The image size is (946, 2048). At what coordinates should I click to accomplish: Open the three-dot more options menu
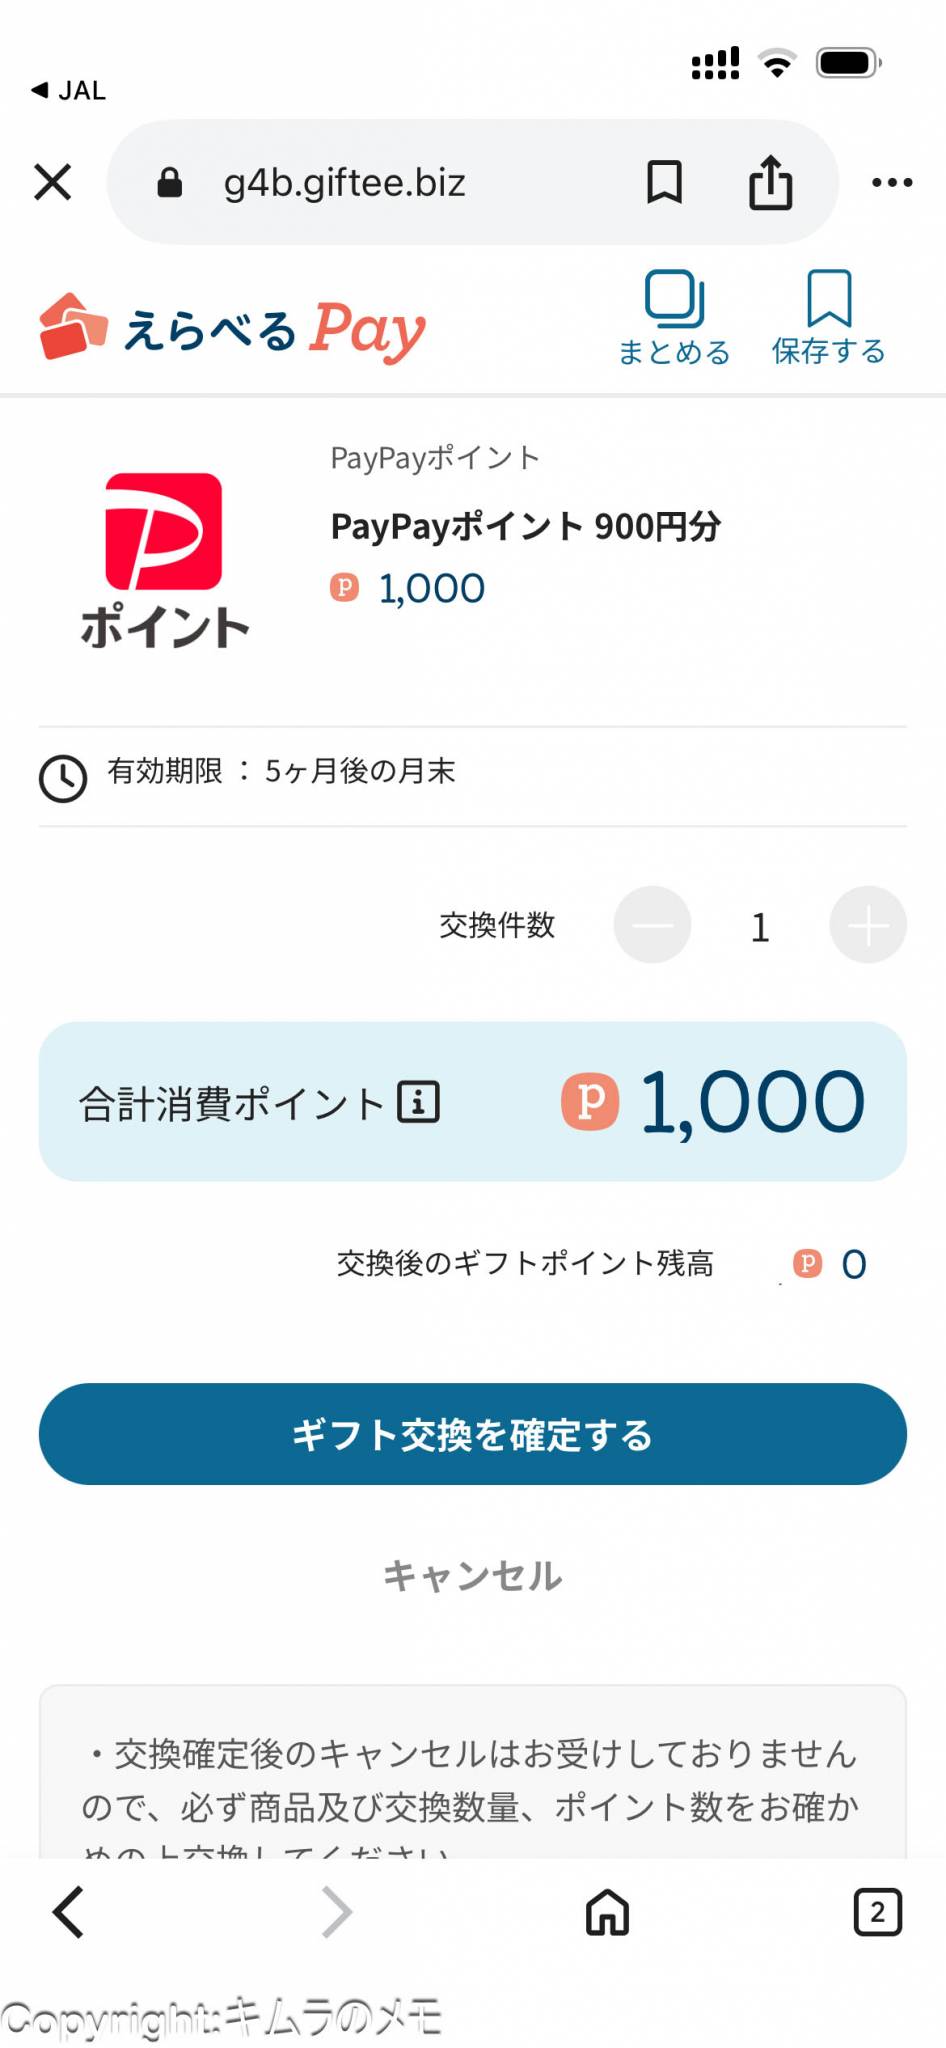point(892,183)
